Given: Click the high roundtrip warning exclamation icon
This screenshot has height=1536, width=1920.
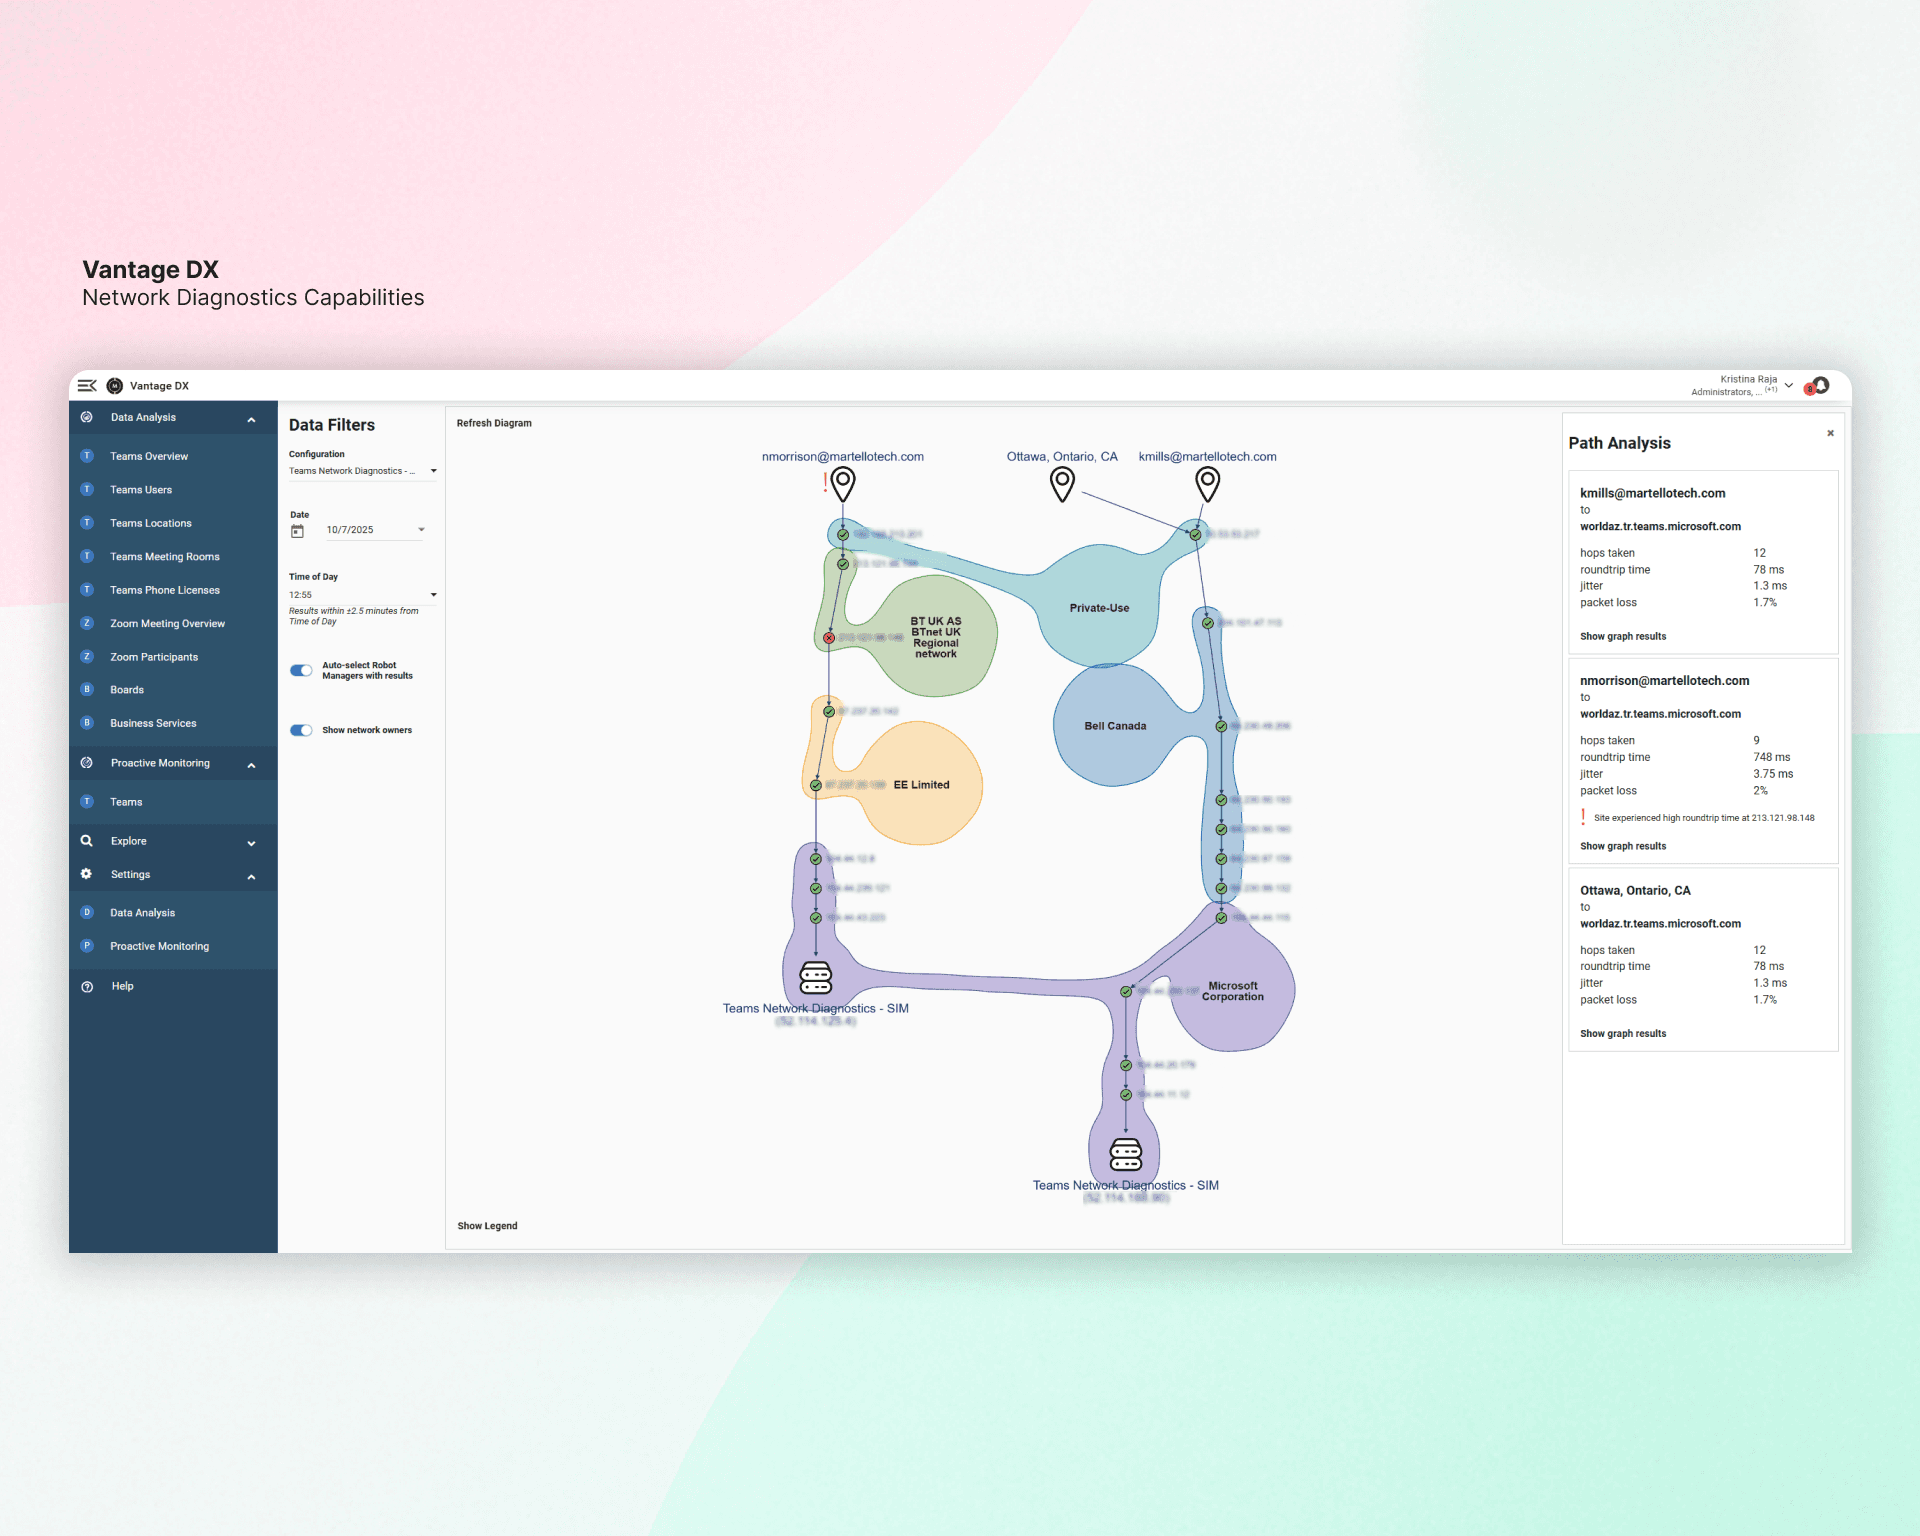Looking at the screenshot, I should pos(1583,817).
